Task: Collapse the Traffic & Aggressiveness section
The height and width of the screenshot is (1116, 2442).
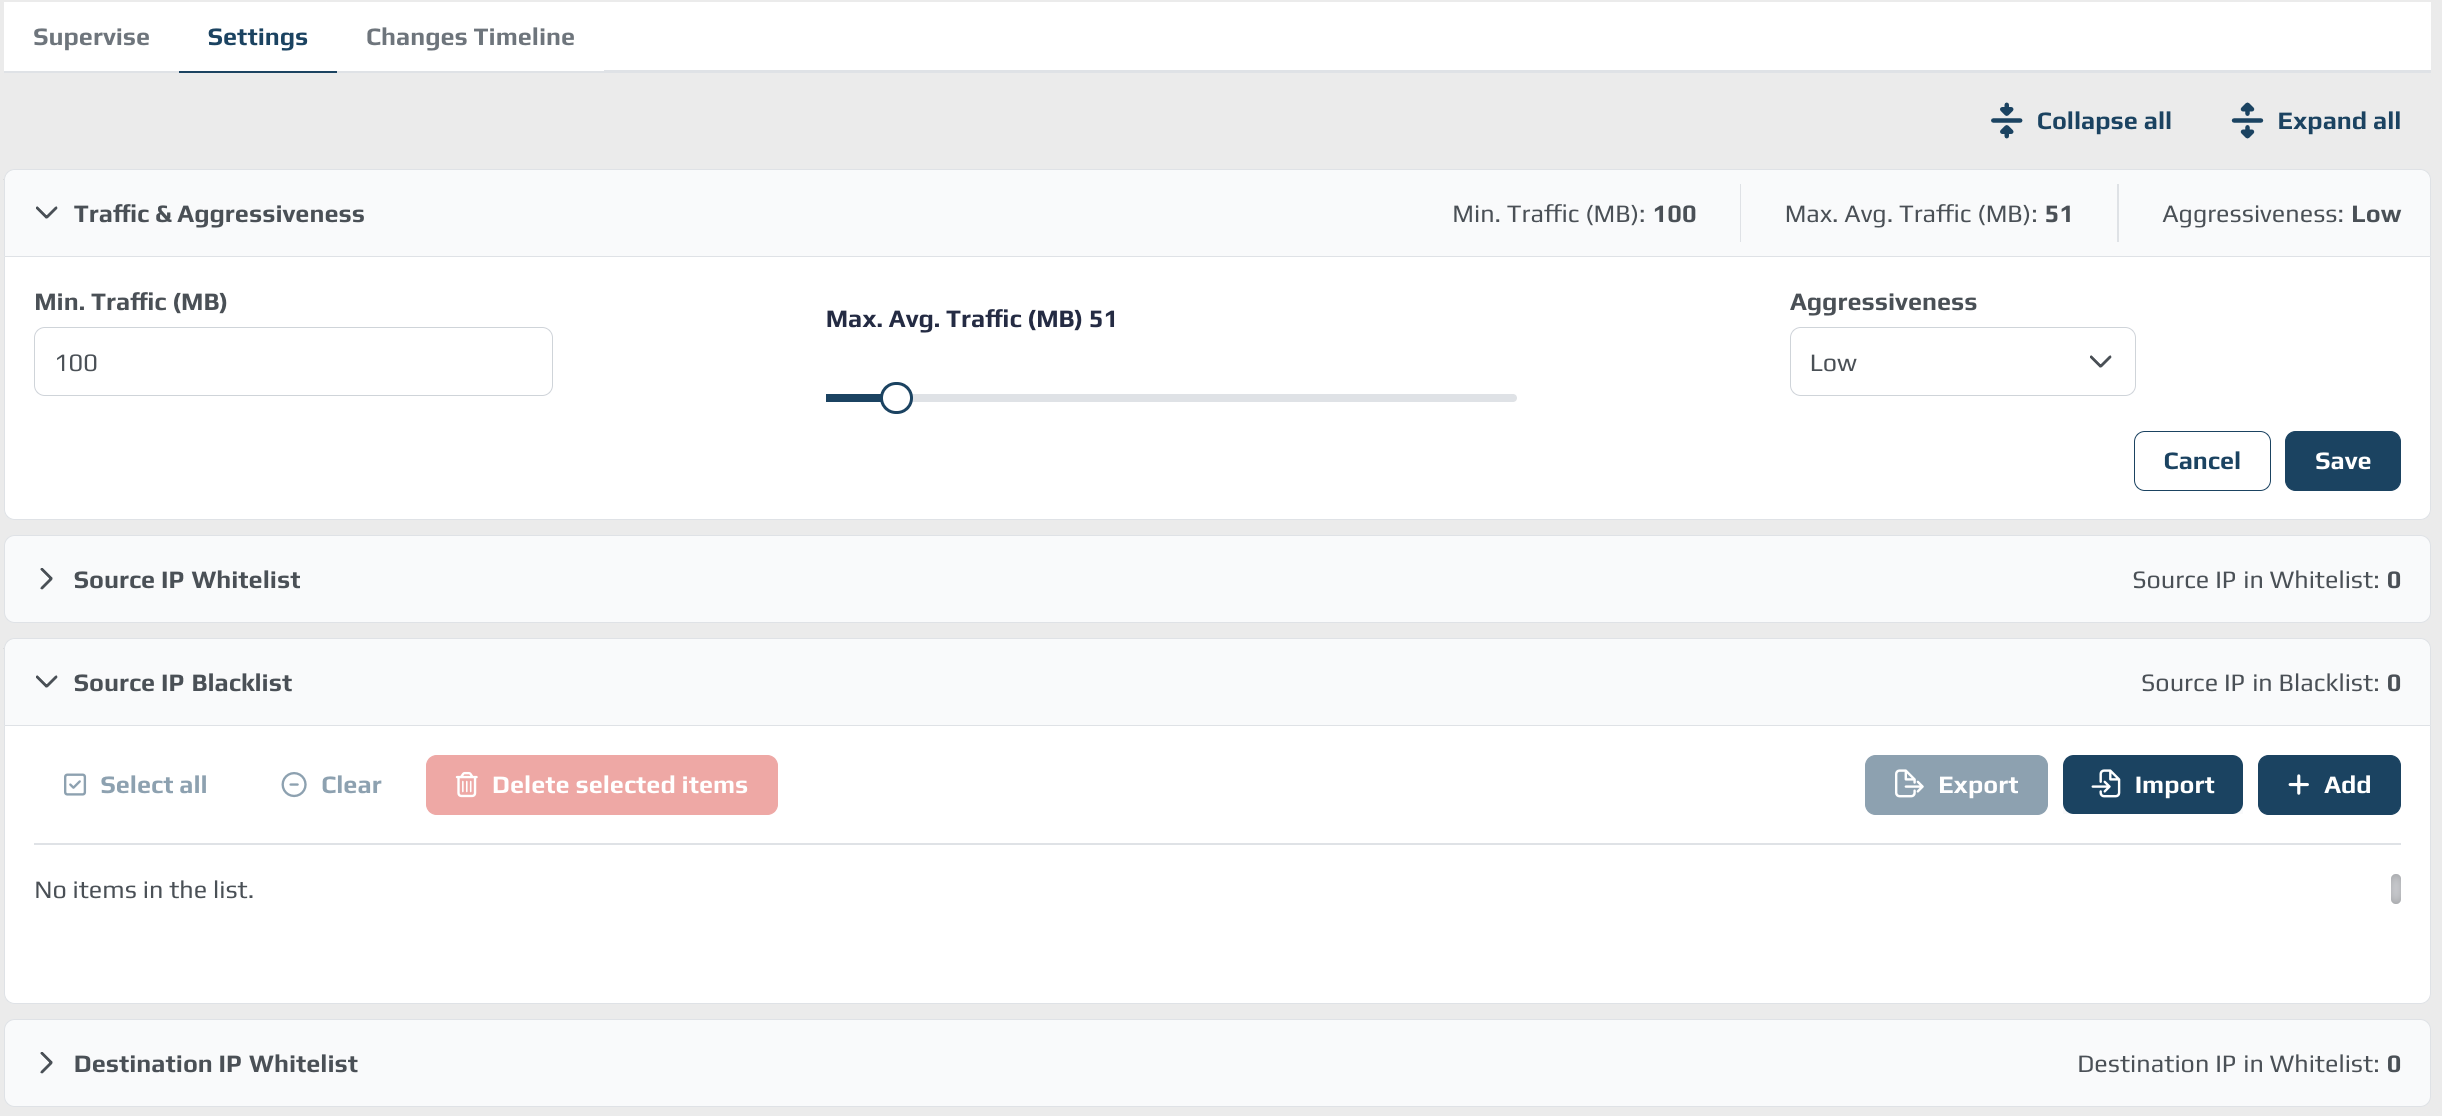Action: tap(46, 213)
